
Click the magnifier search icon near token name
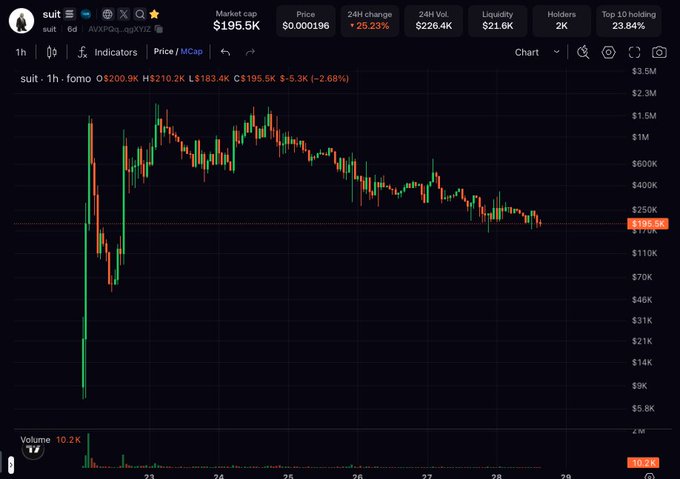click(x=140, y=14)
